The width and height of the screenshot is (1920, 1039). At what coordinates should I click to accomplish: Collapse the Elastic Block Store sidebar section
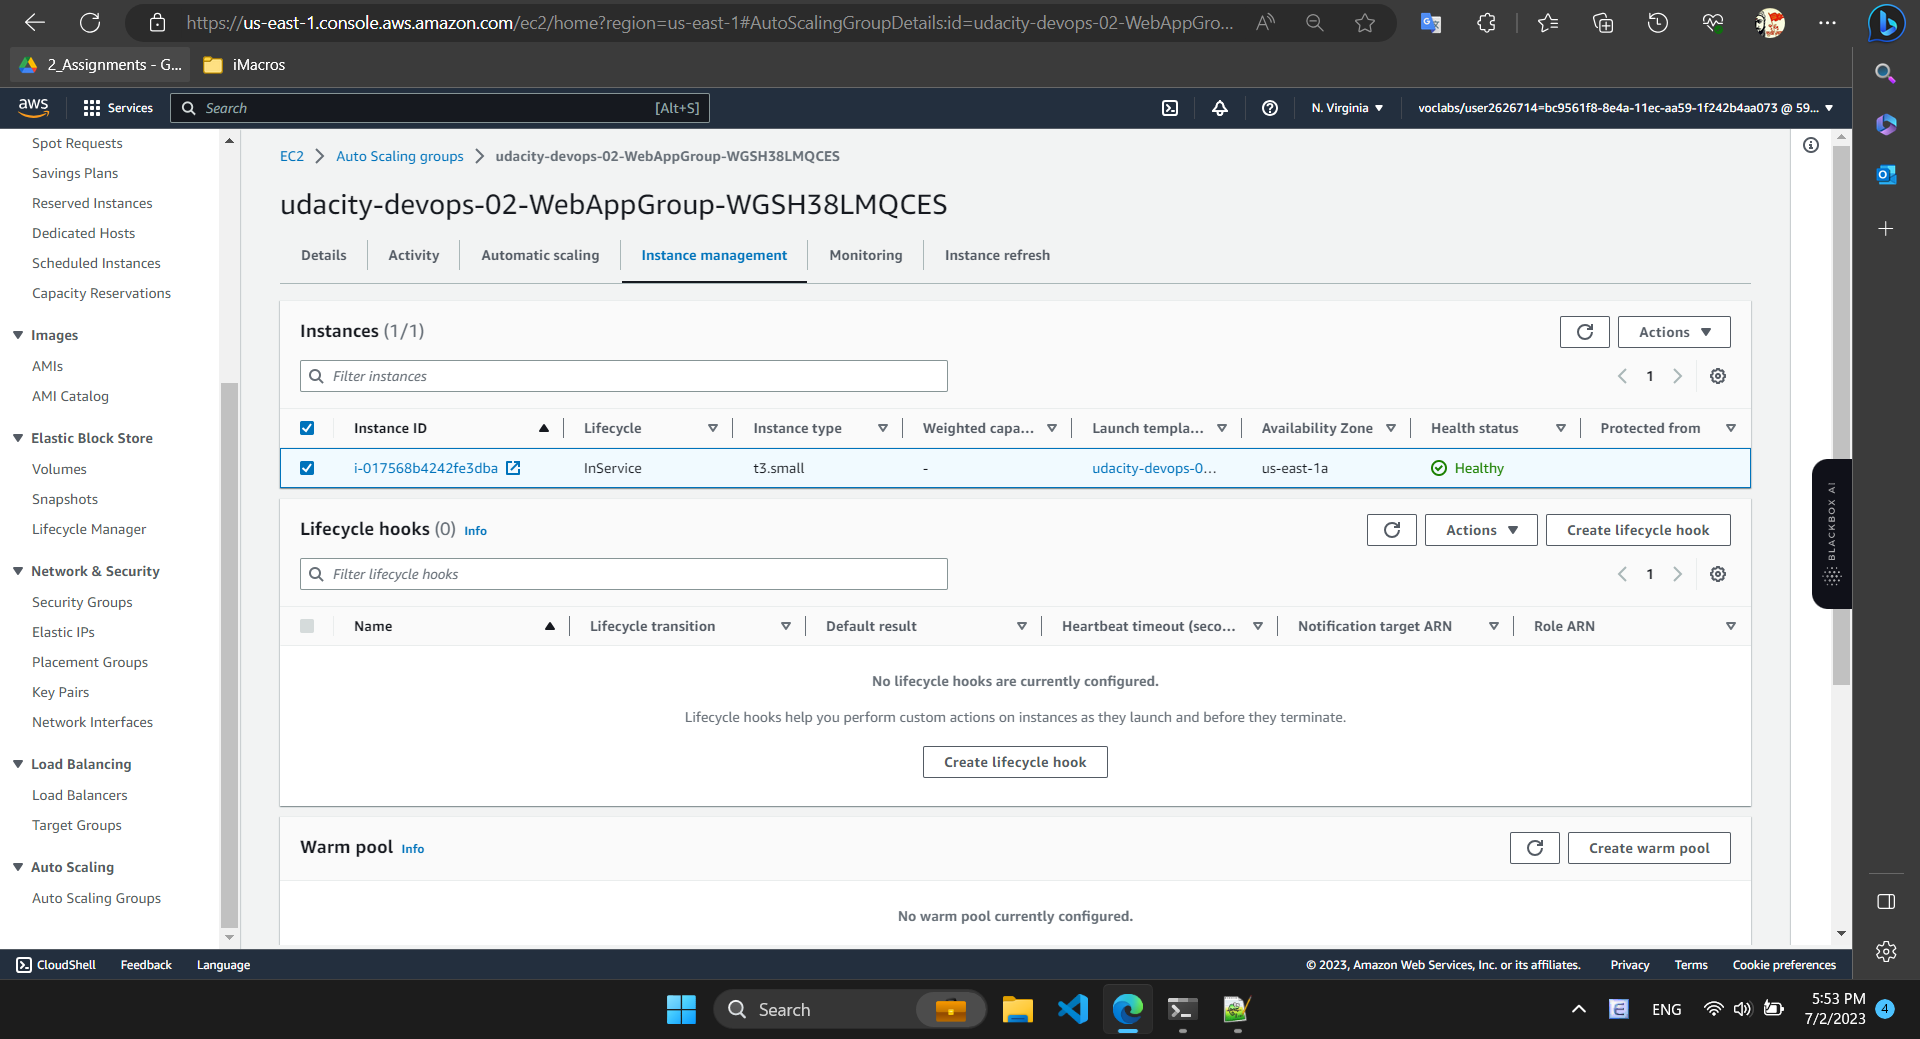coord(17,438)
